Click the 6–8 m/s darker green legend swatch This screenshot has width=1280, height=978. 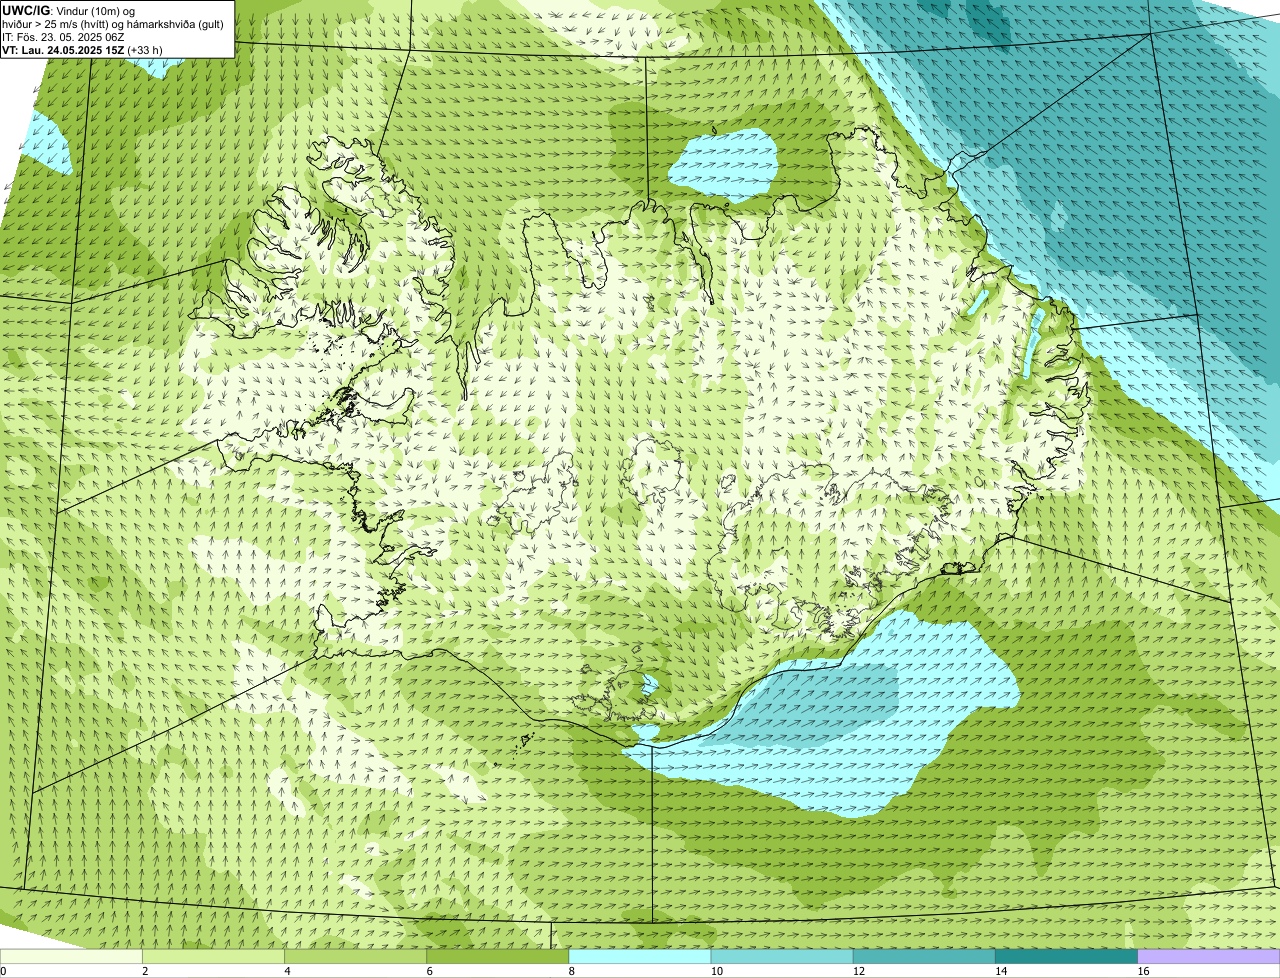(498, 956)
